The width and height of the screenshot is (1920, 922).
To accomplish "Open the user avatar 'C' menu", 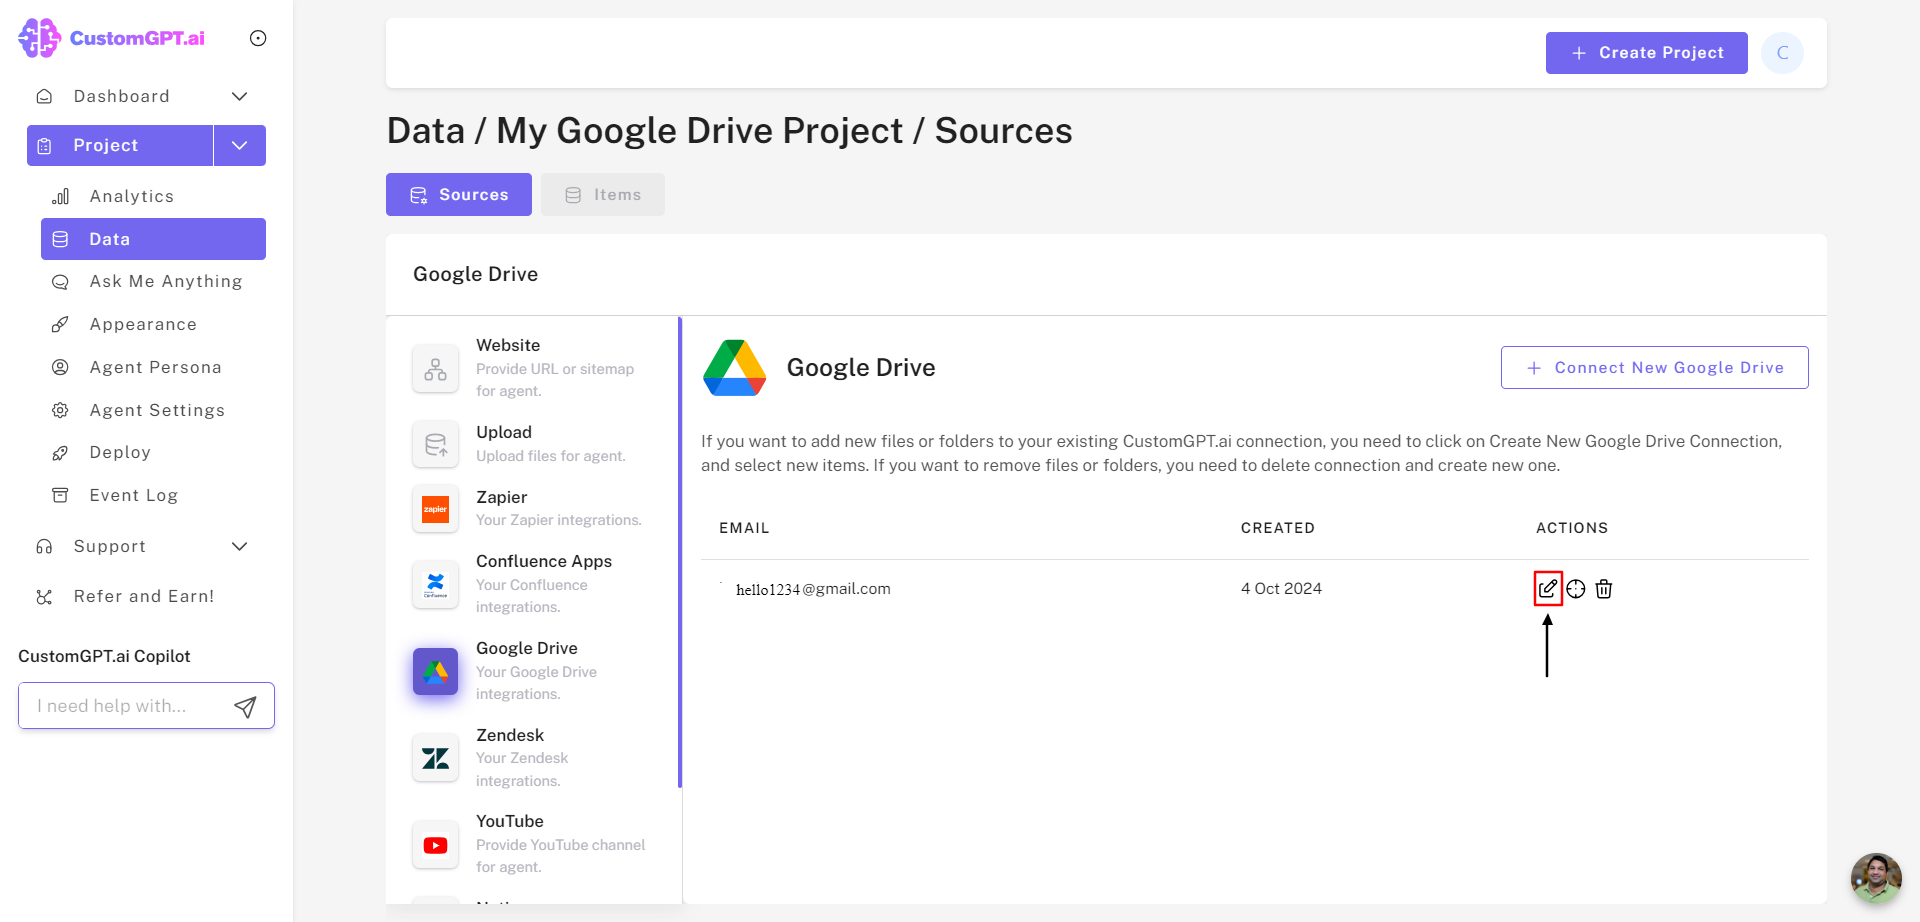I will click(1782, 53).
